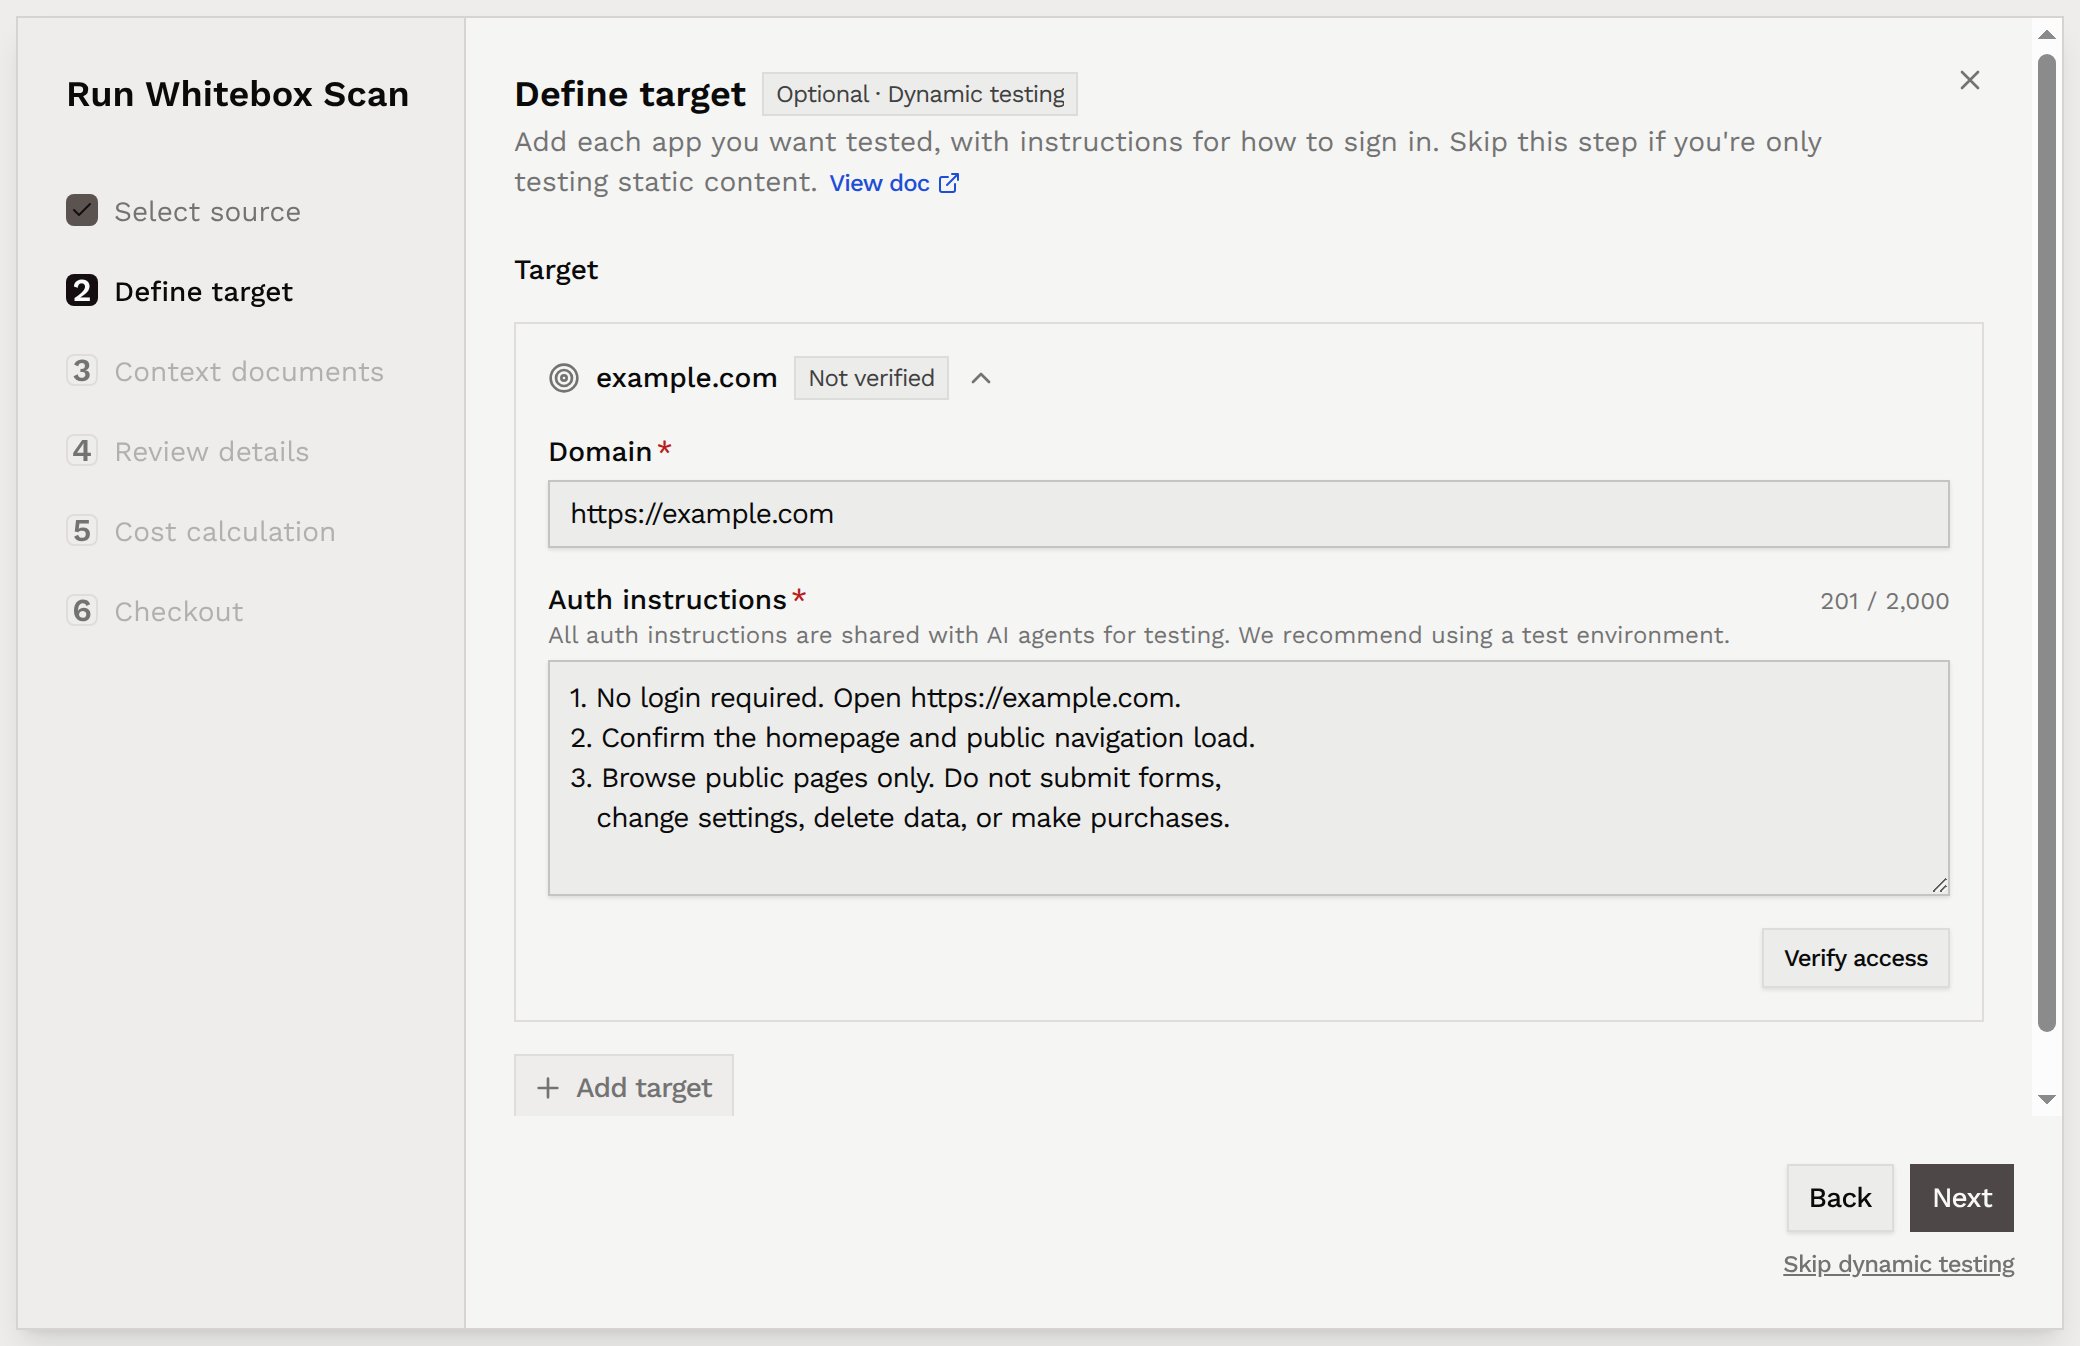The height and width of the screenshot is (1346, 2080).
Task: Click the step 4 number badge
Action: click(x=82, y=450)
